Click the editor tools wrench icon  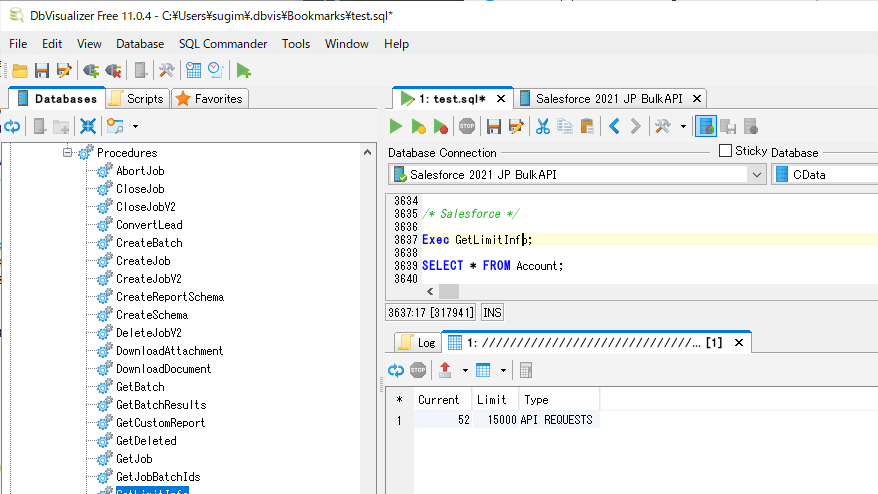click(x=662, y=127)
